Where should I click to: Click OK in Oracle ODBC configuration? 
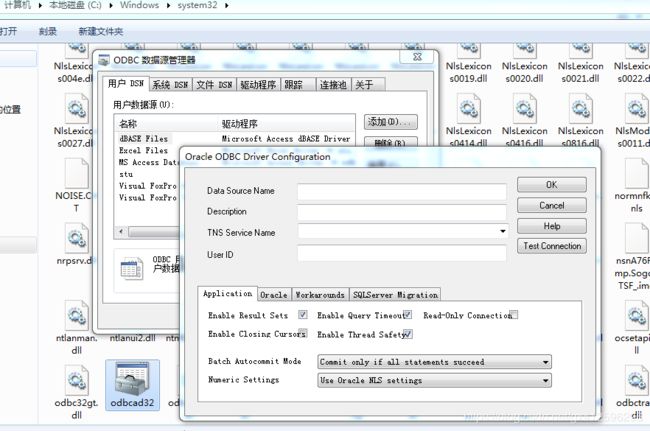point(552,185)
